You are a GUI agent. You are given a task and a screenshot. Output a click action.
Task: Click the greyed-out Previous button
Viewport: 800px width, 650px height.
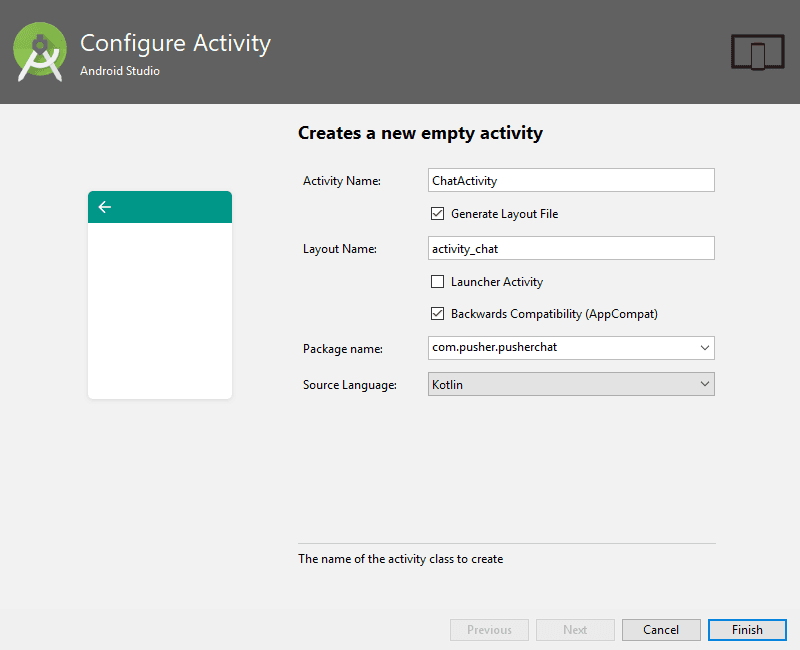(489, 630)
